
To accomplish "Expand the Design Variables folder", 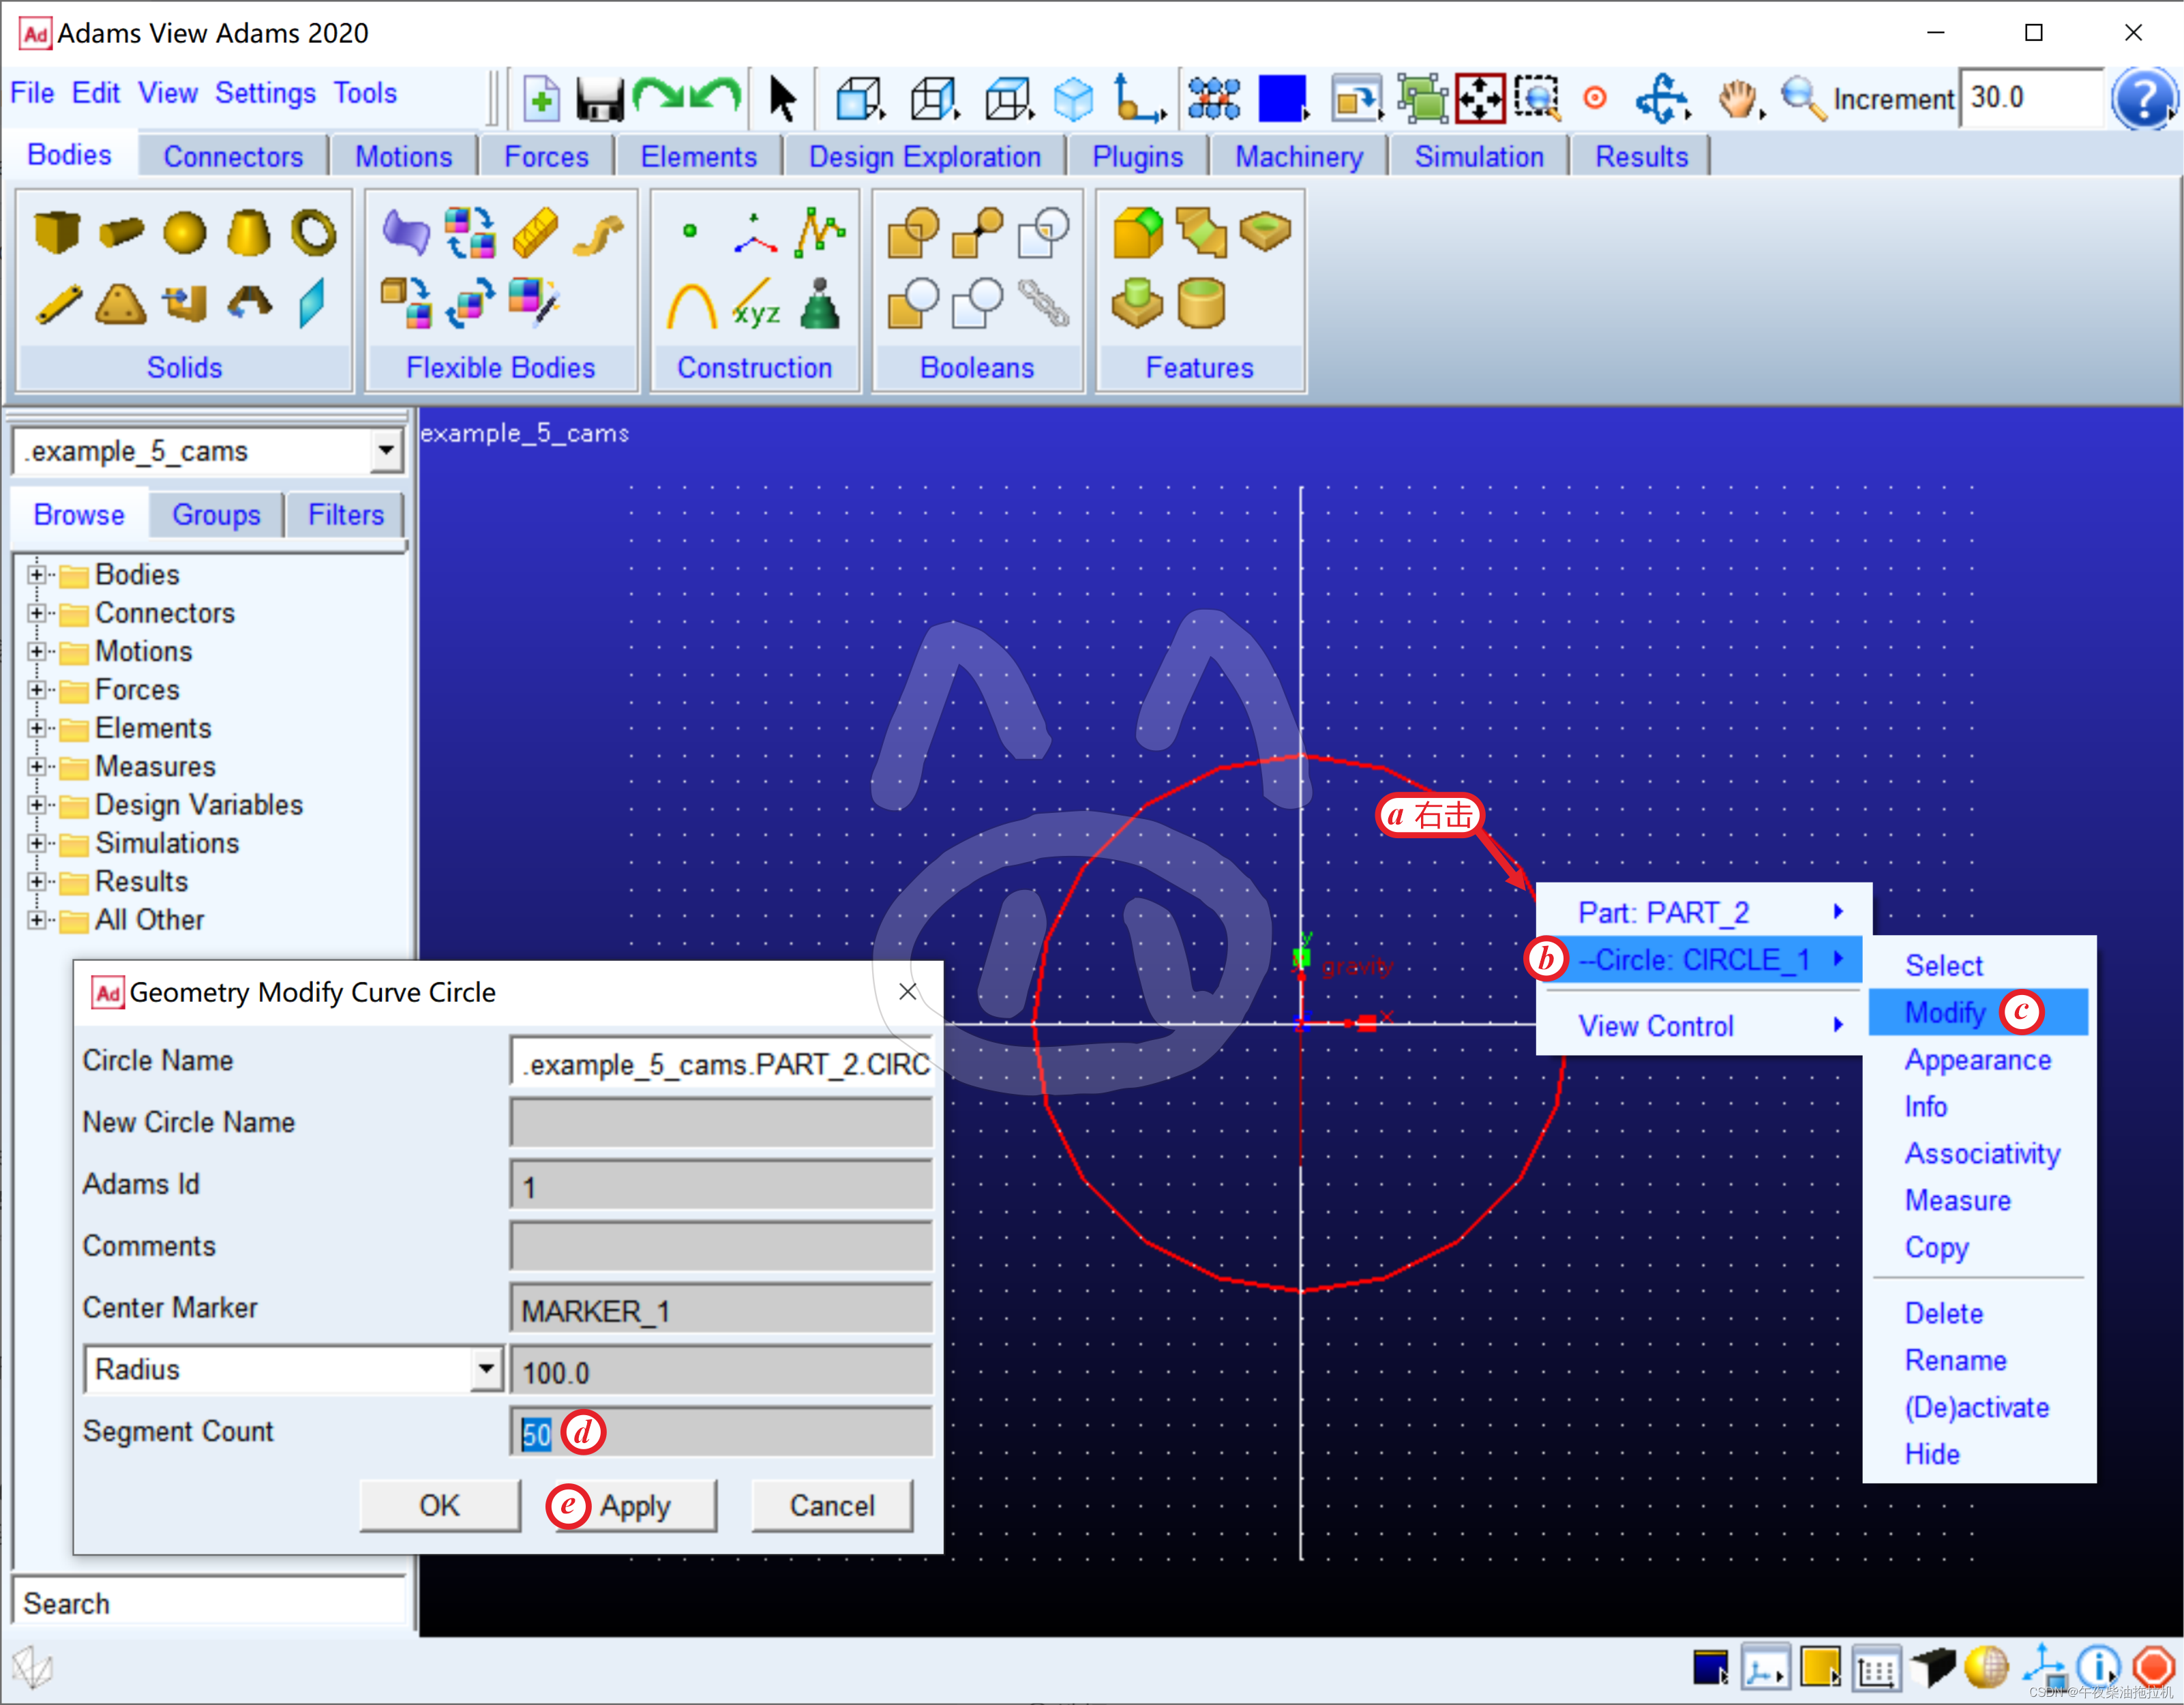I will tap(37, 805).
